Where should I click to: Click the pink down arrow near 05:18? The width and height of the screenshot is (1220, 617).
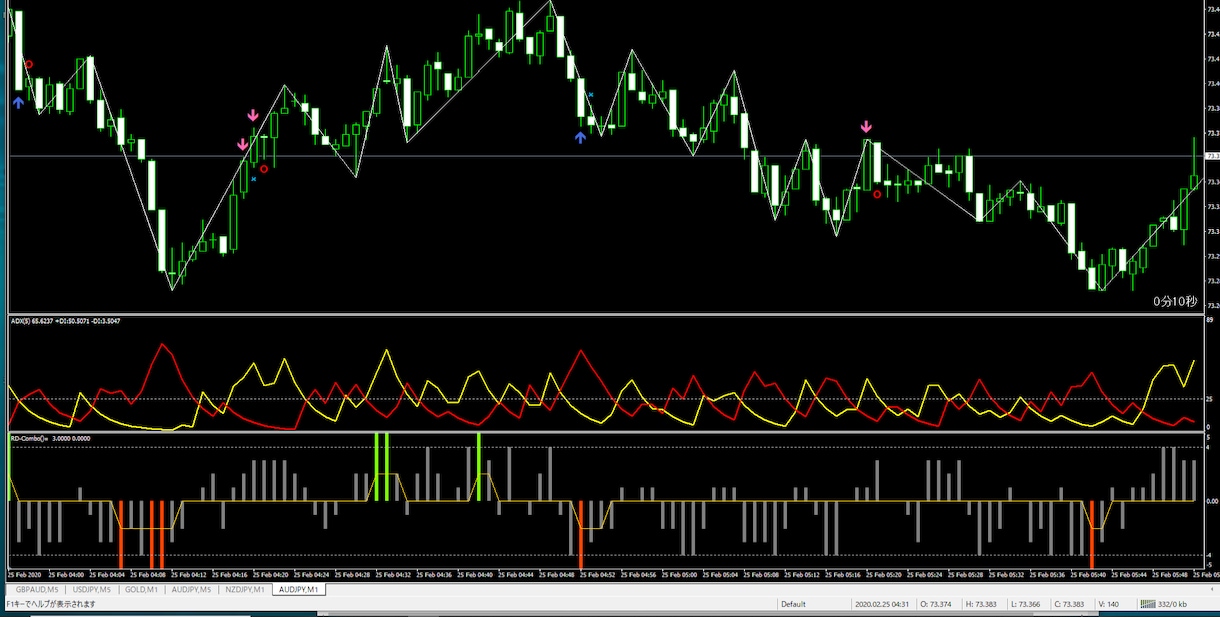[x=866, y=126]
